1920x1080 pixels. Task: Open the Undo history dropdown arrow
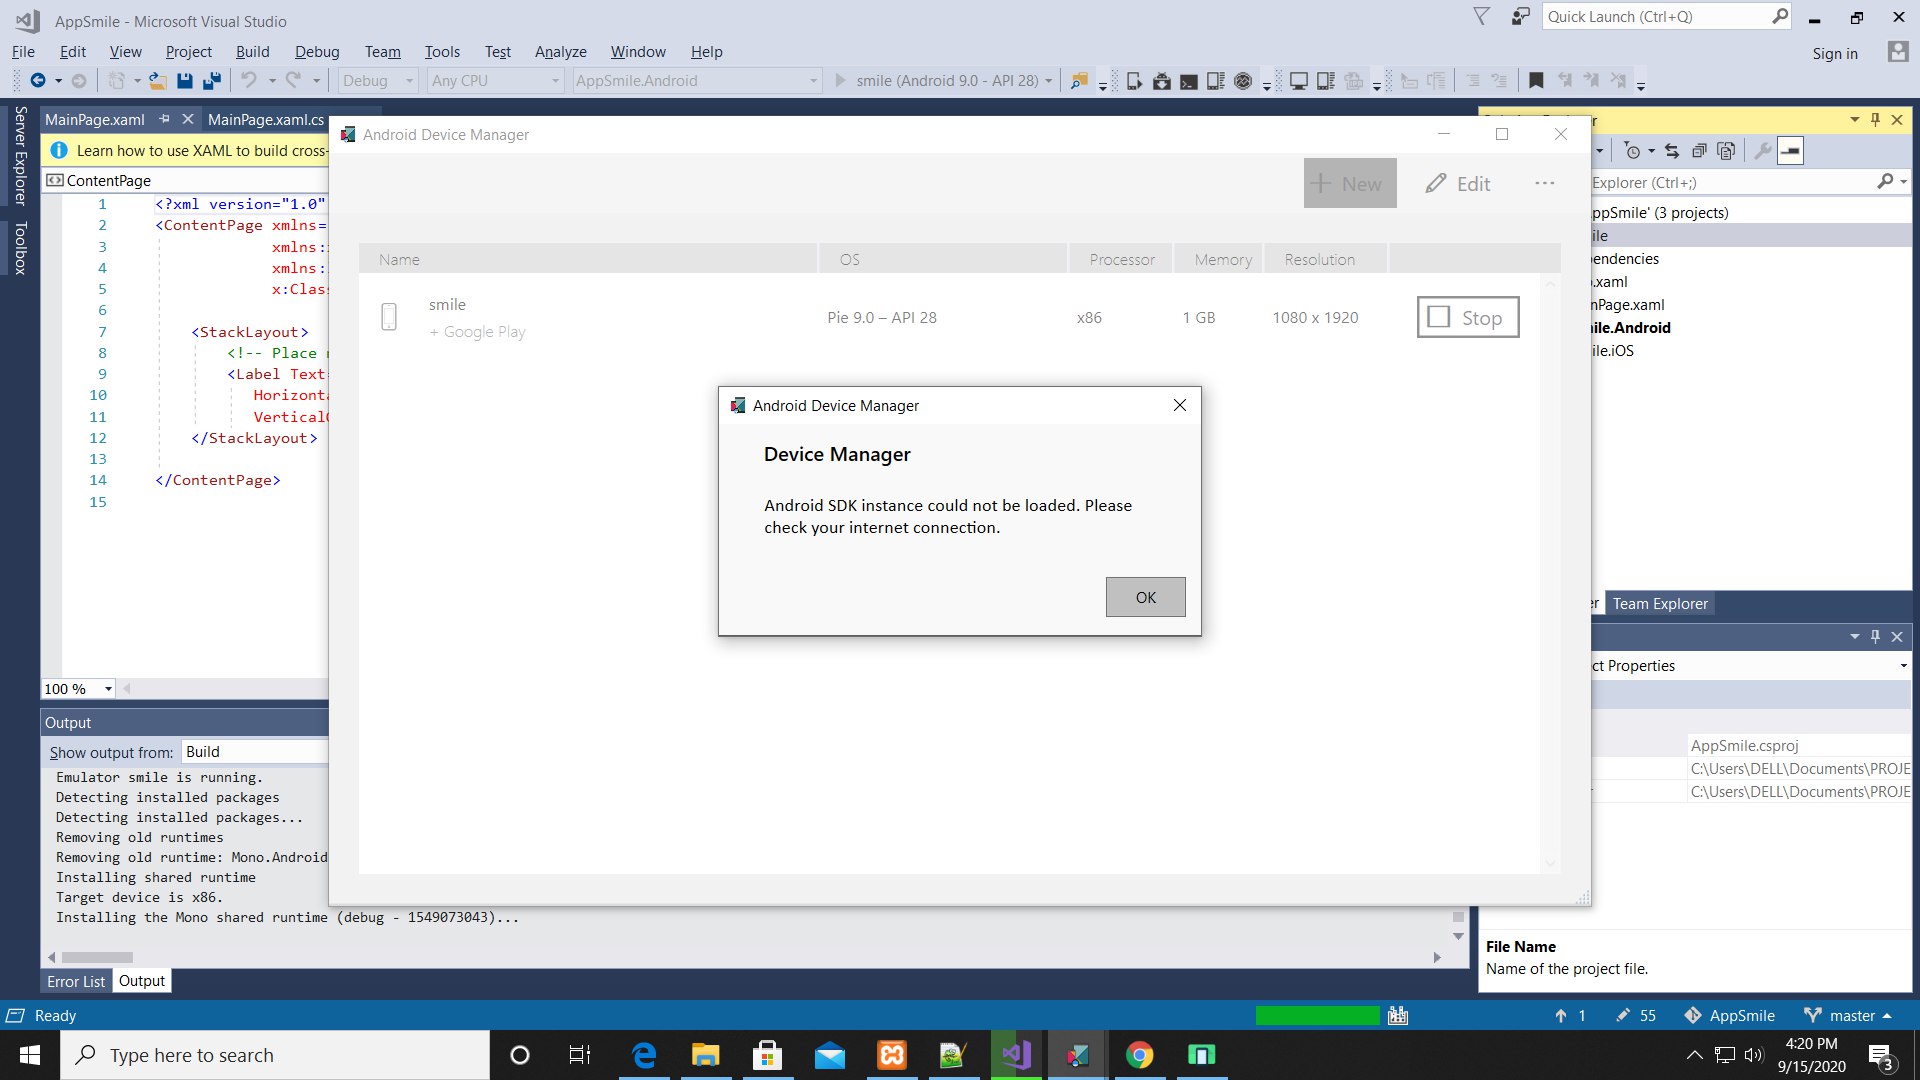(x=272, y=81)
